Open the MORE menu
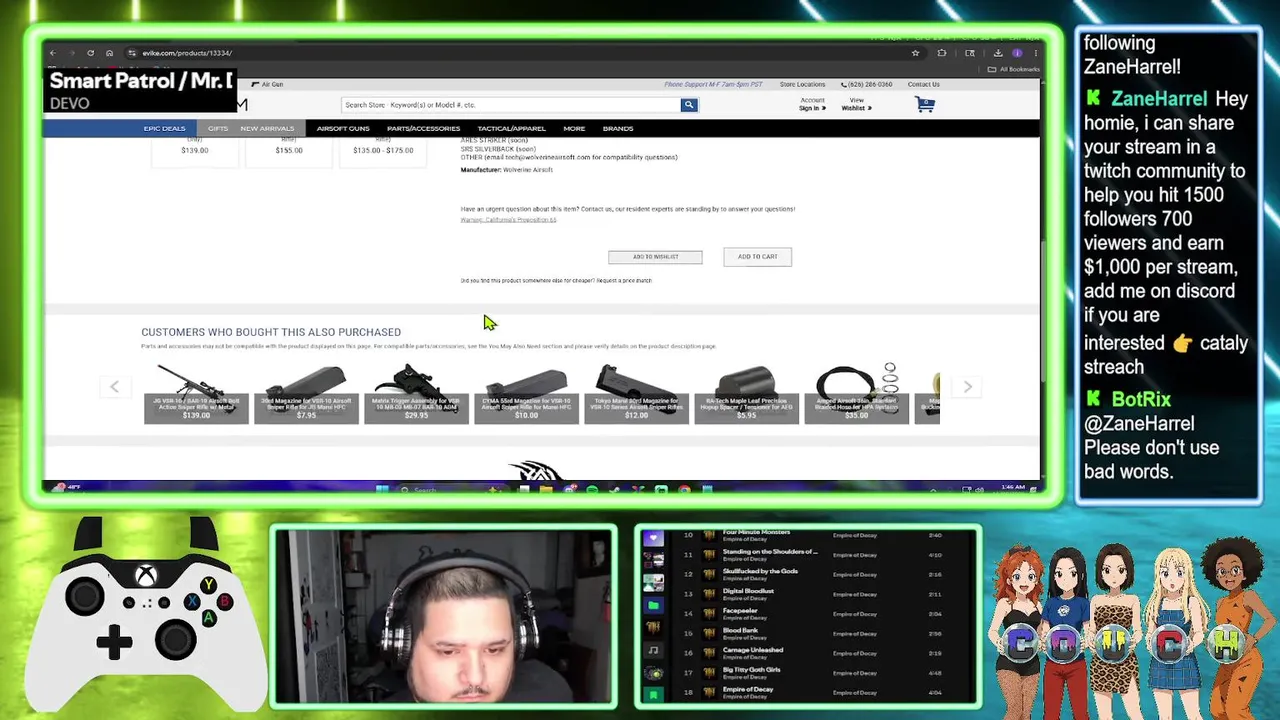The width and height of the screenshot is (1280, 720). point(574,128)
